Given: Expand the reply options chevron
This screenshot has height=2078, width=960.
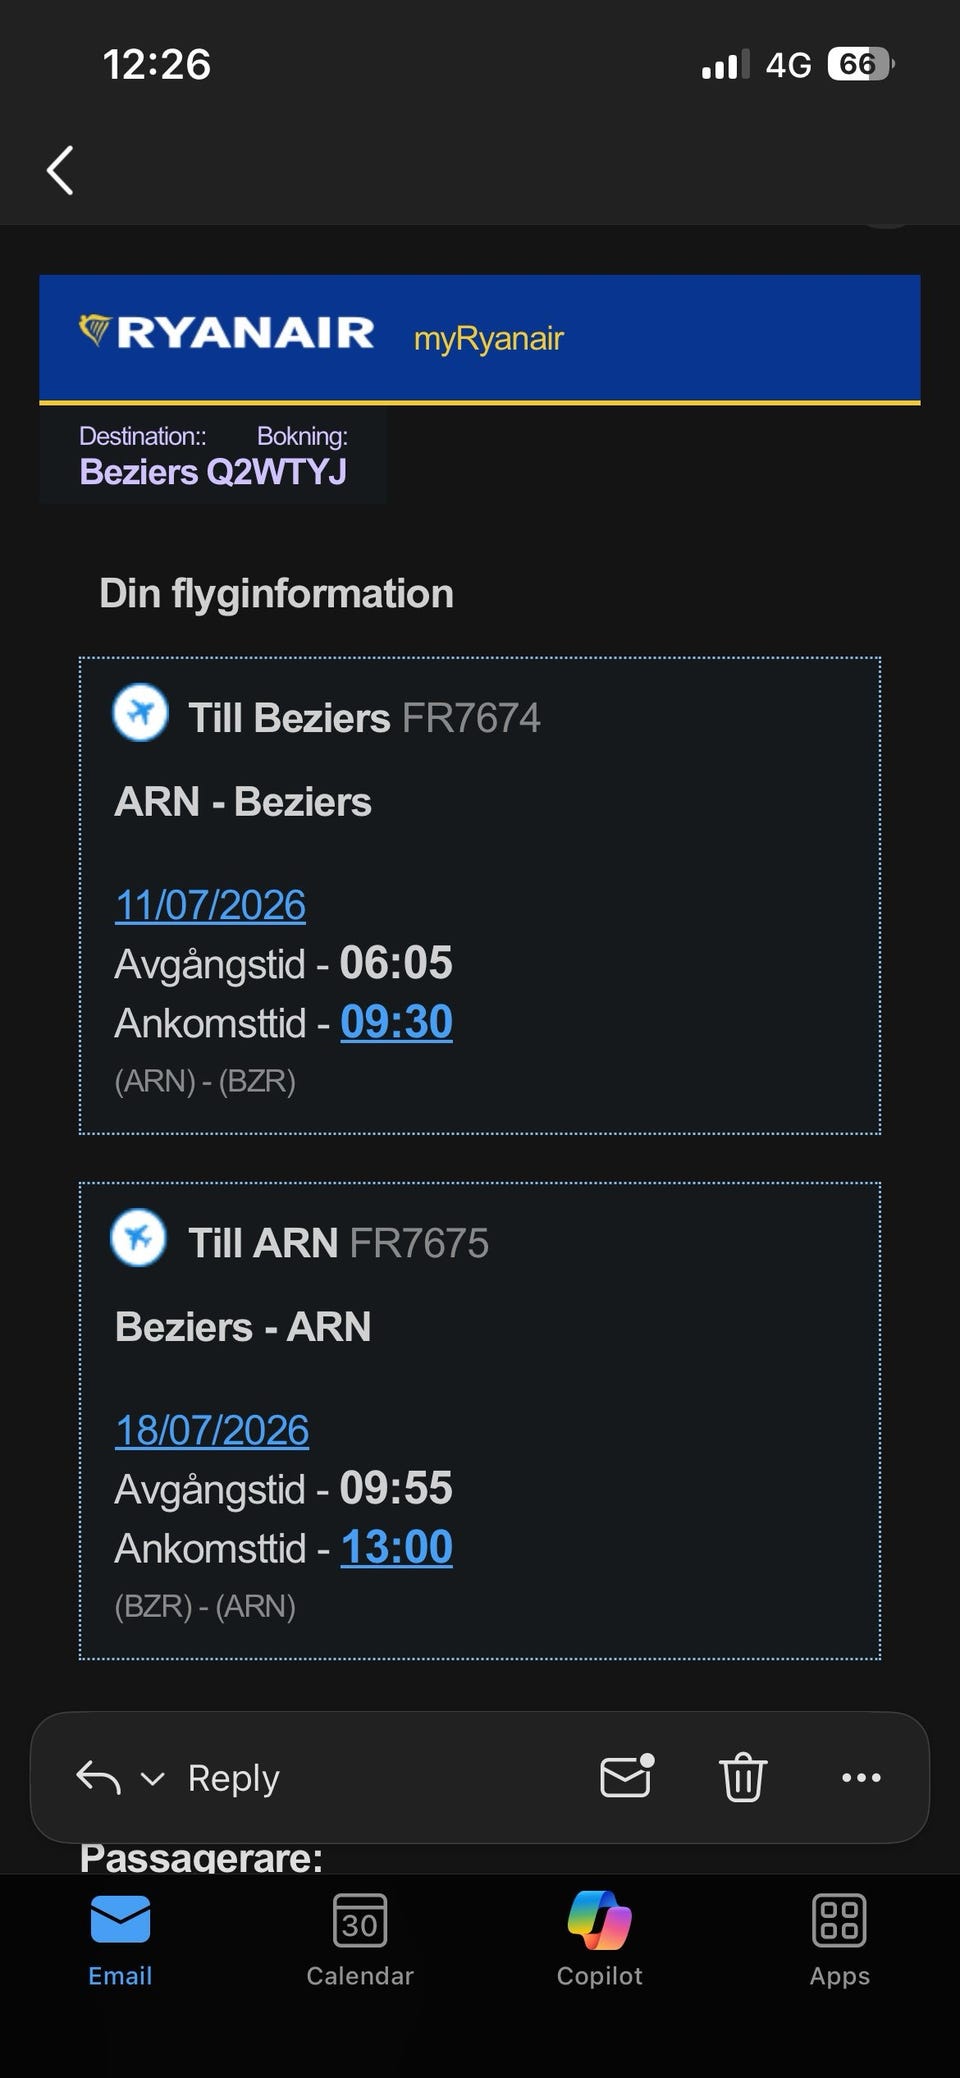Looking at the screenshot, I should tap(152, 1778).
